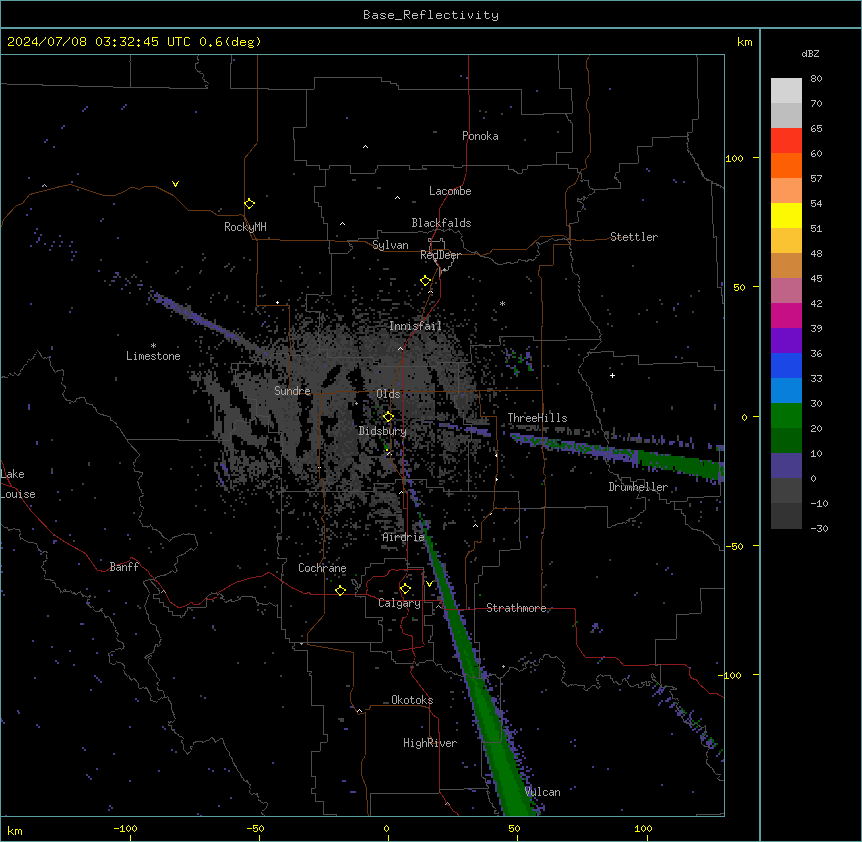The height and width of the screenshot is (842, 862).
Task: Select the slate purple 10 dBZ legend swatch
Action: pos(786,466)
